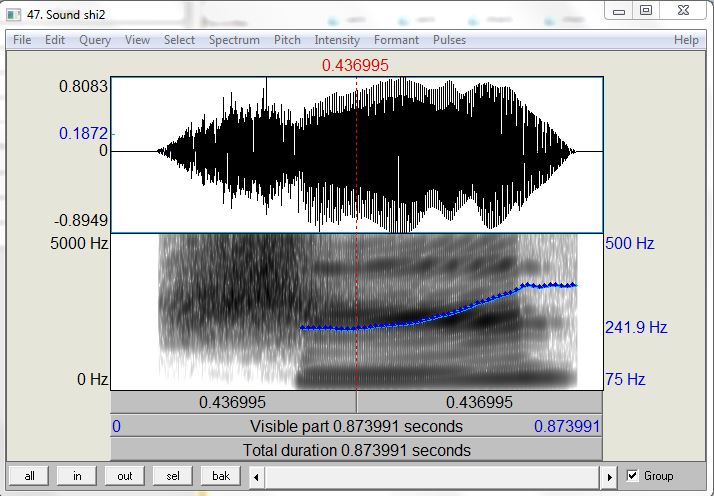This screenshot has height=496, width=714.
Task: Open the Select menu
Action: pos(179,40)
